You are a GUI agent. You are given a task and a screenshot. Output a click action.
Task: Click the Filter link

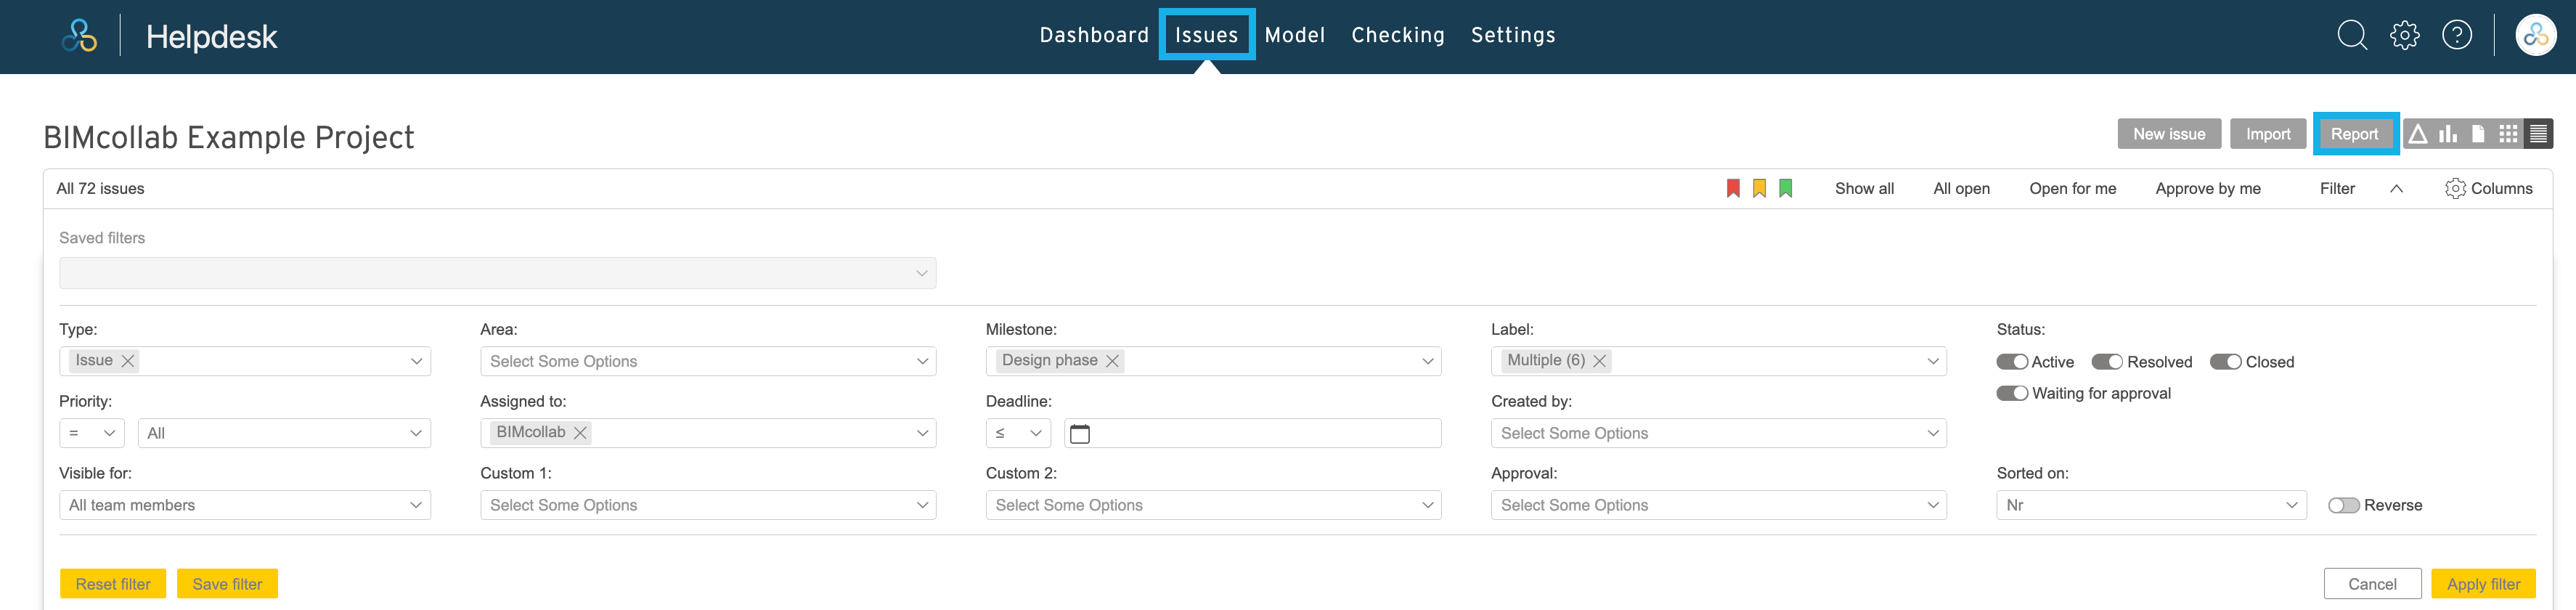[x=2337, y=188]
